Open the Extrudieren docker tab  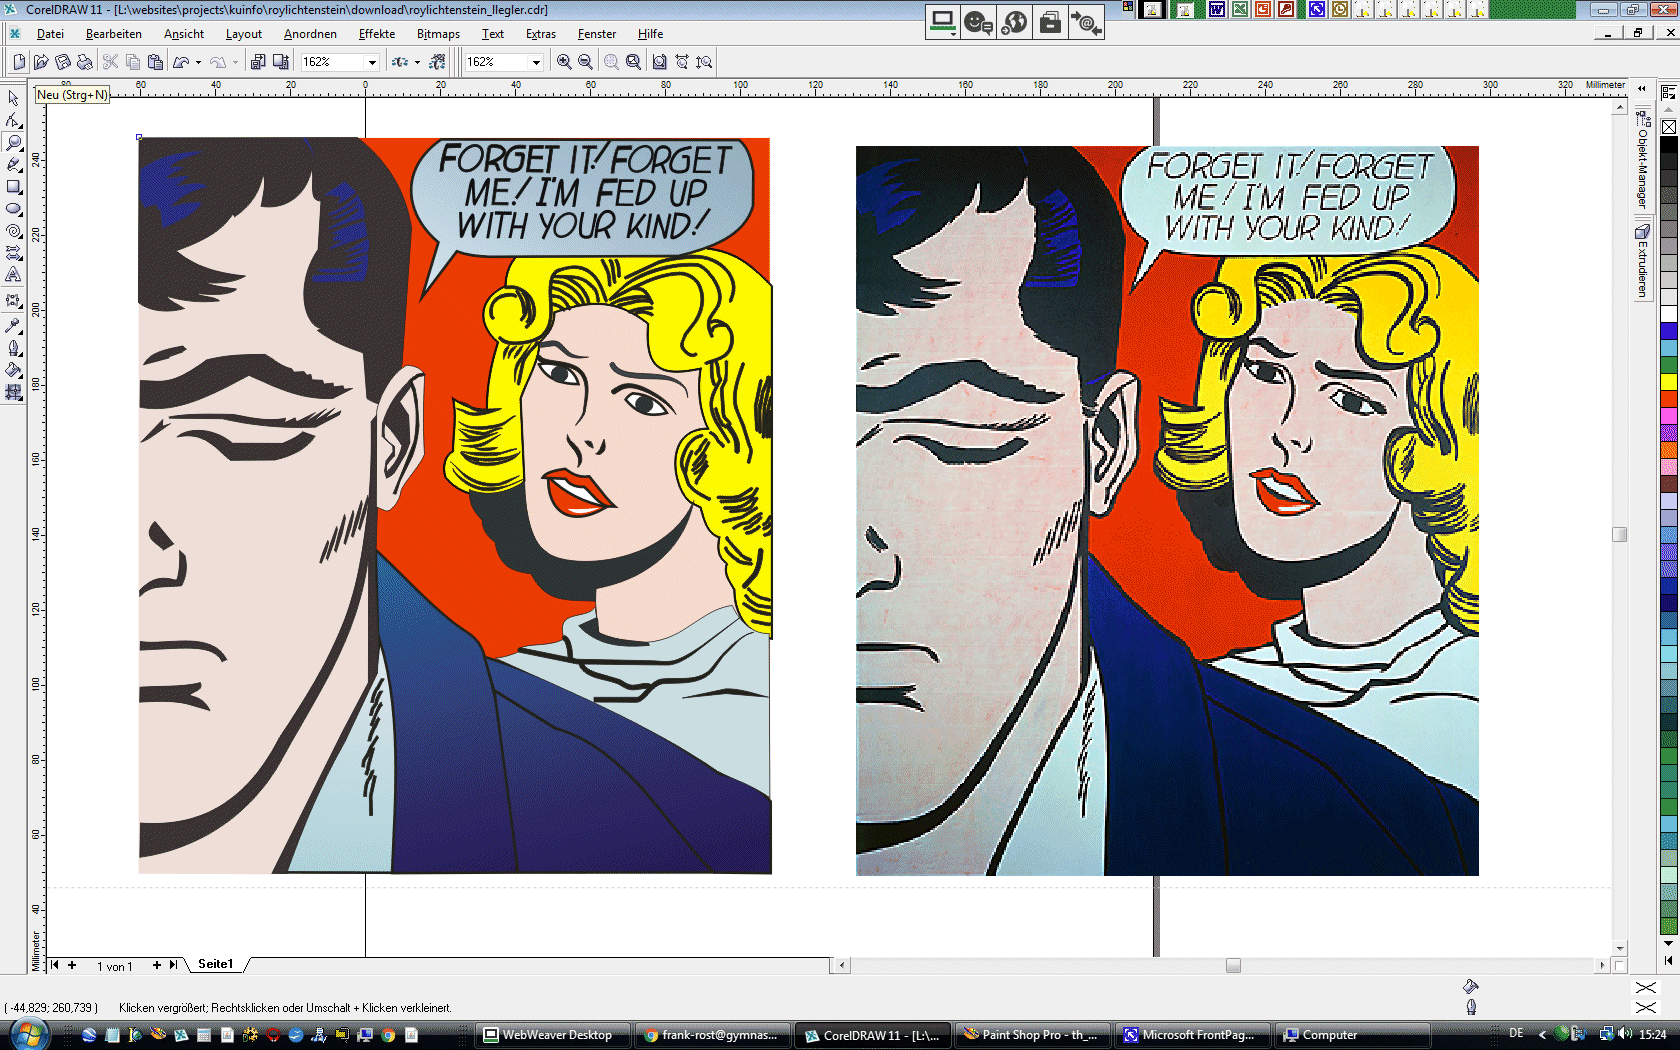coord(1642,261)
